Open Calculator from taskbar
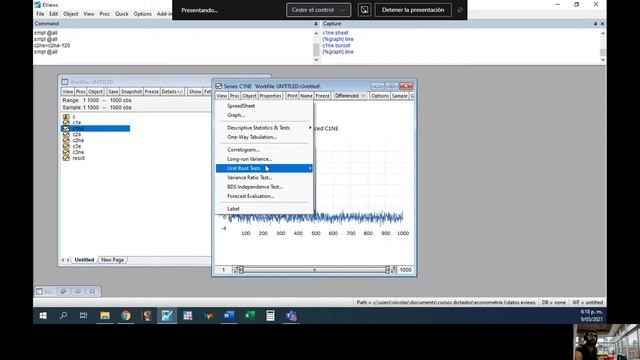Image resolution: width=640 pixels, height=360 pixels. coord(270,316)
